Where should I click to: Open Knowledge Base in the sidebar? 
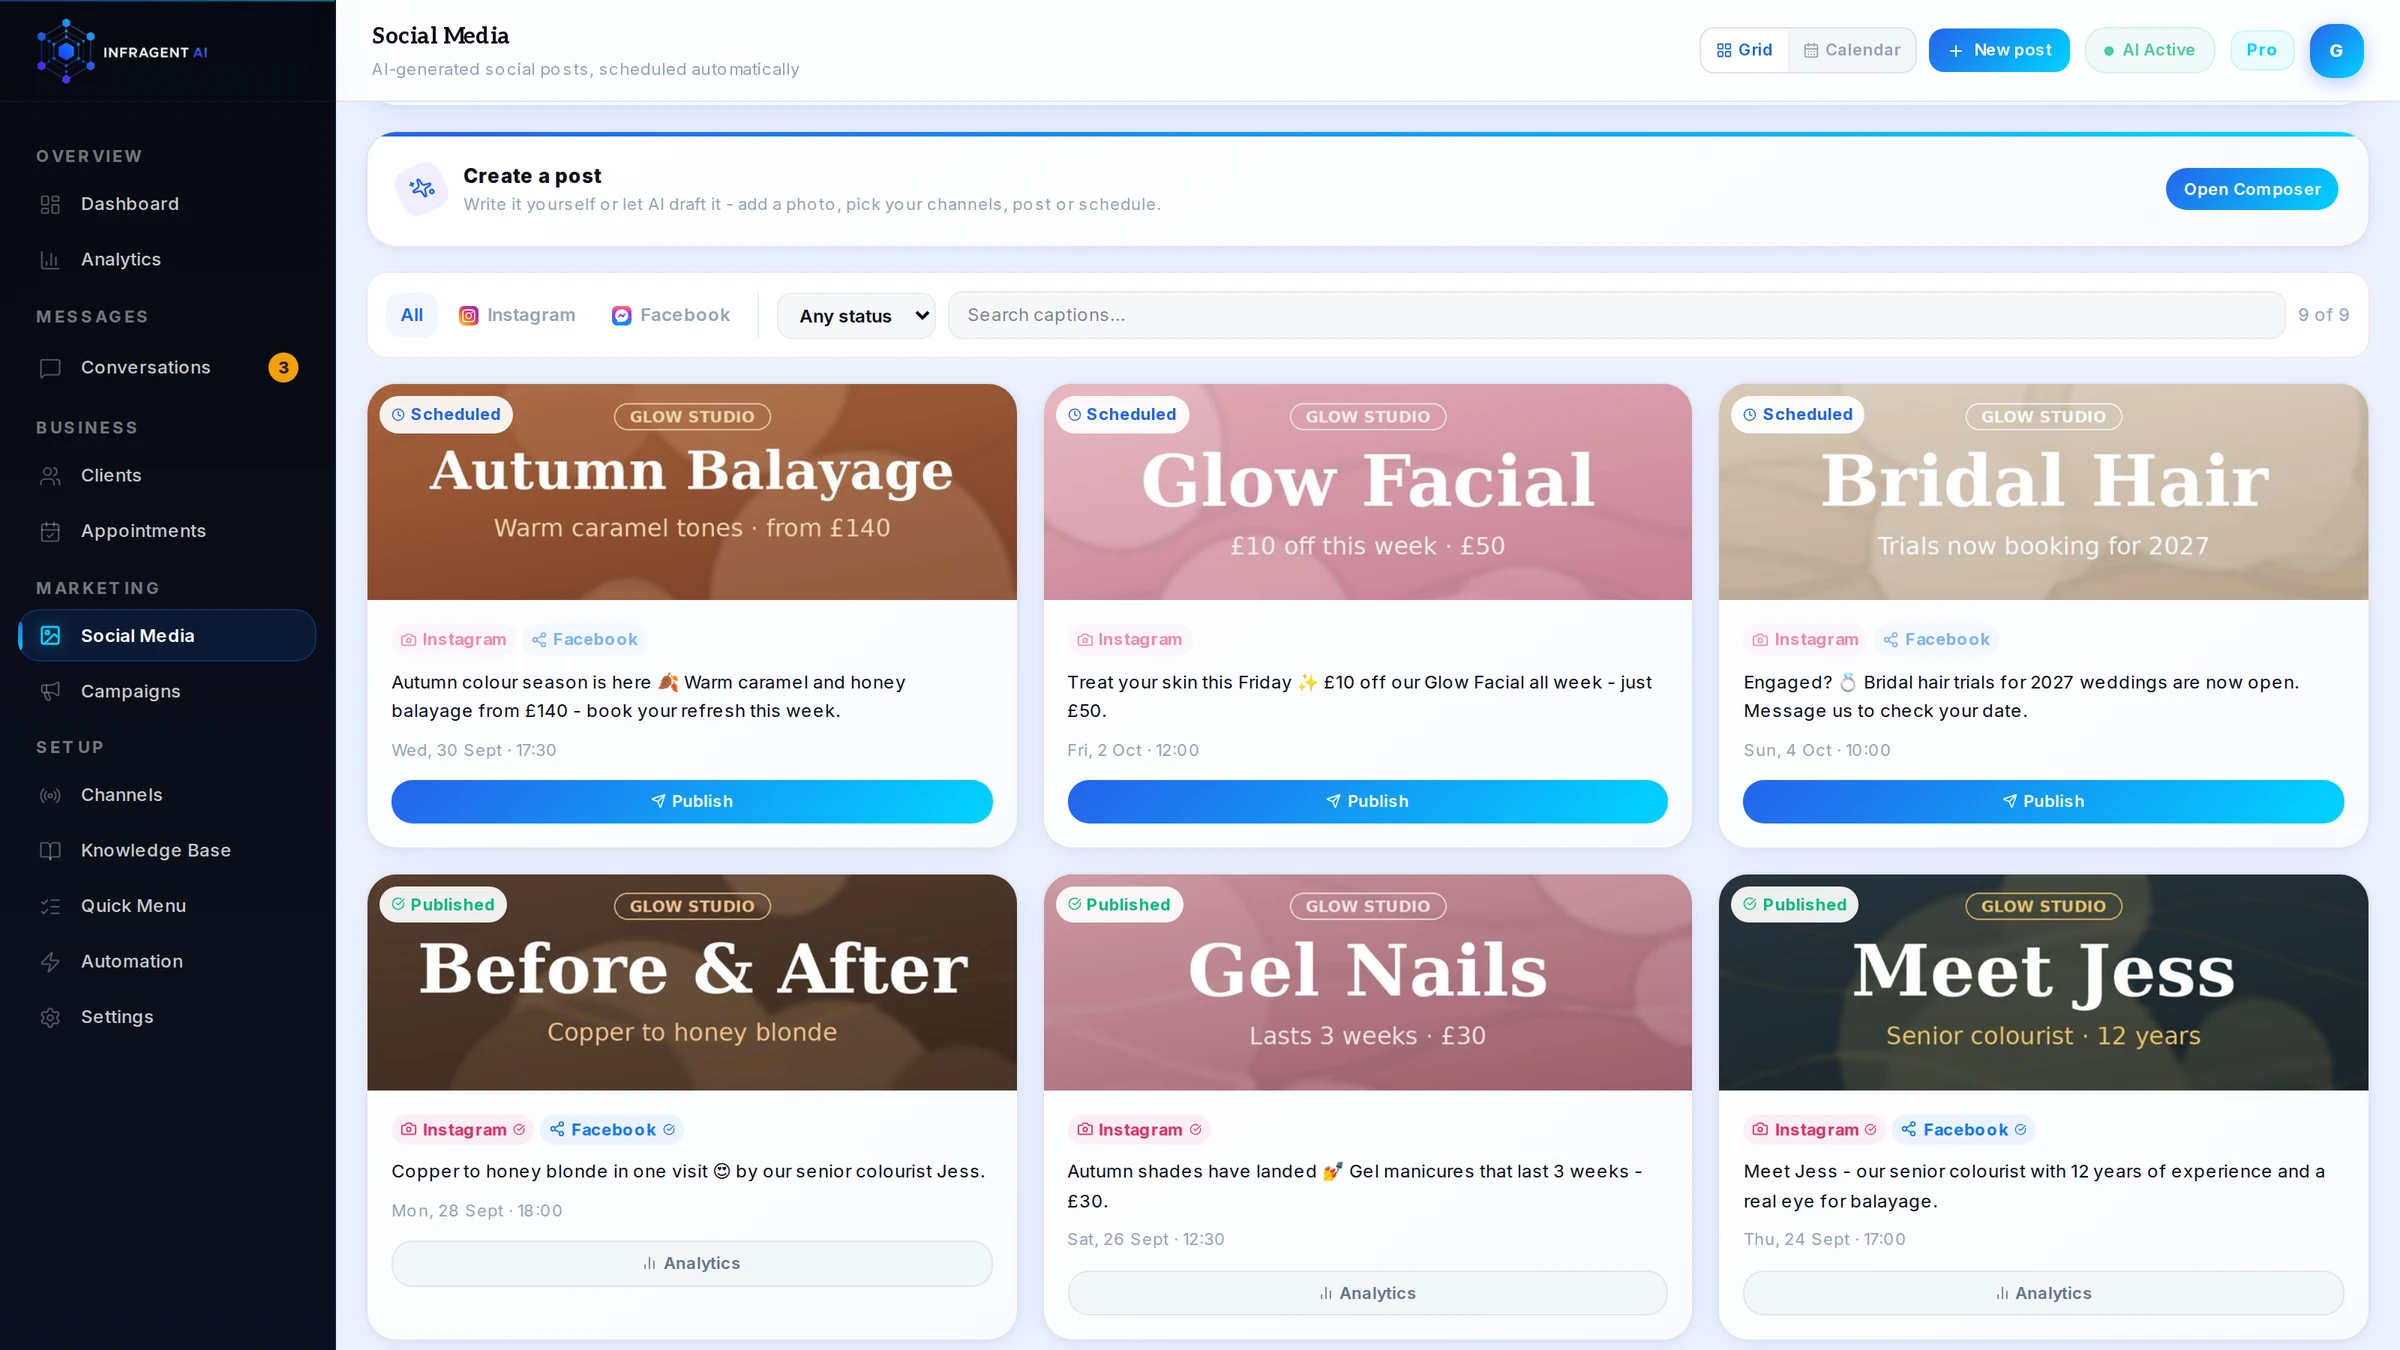point(167,851)
